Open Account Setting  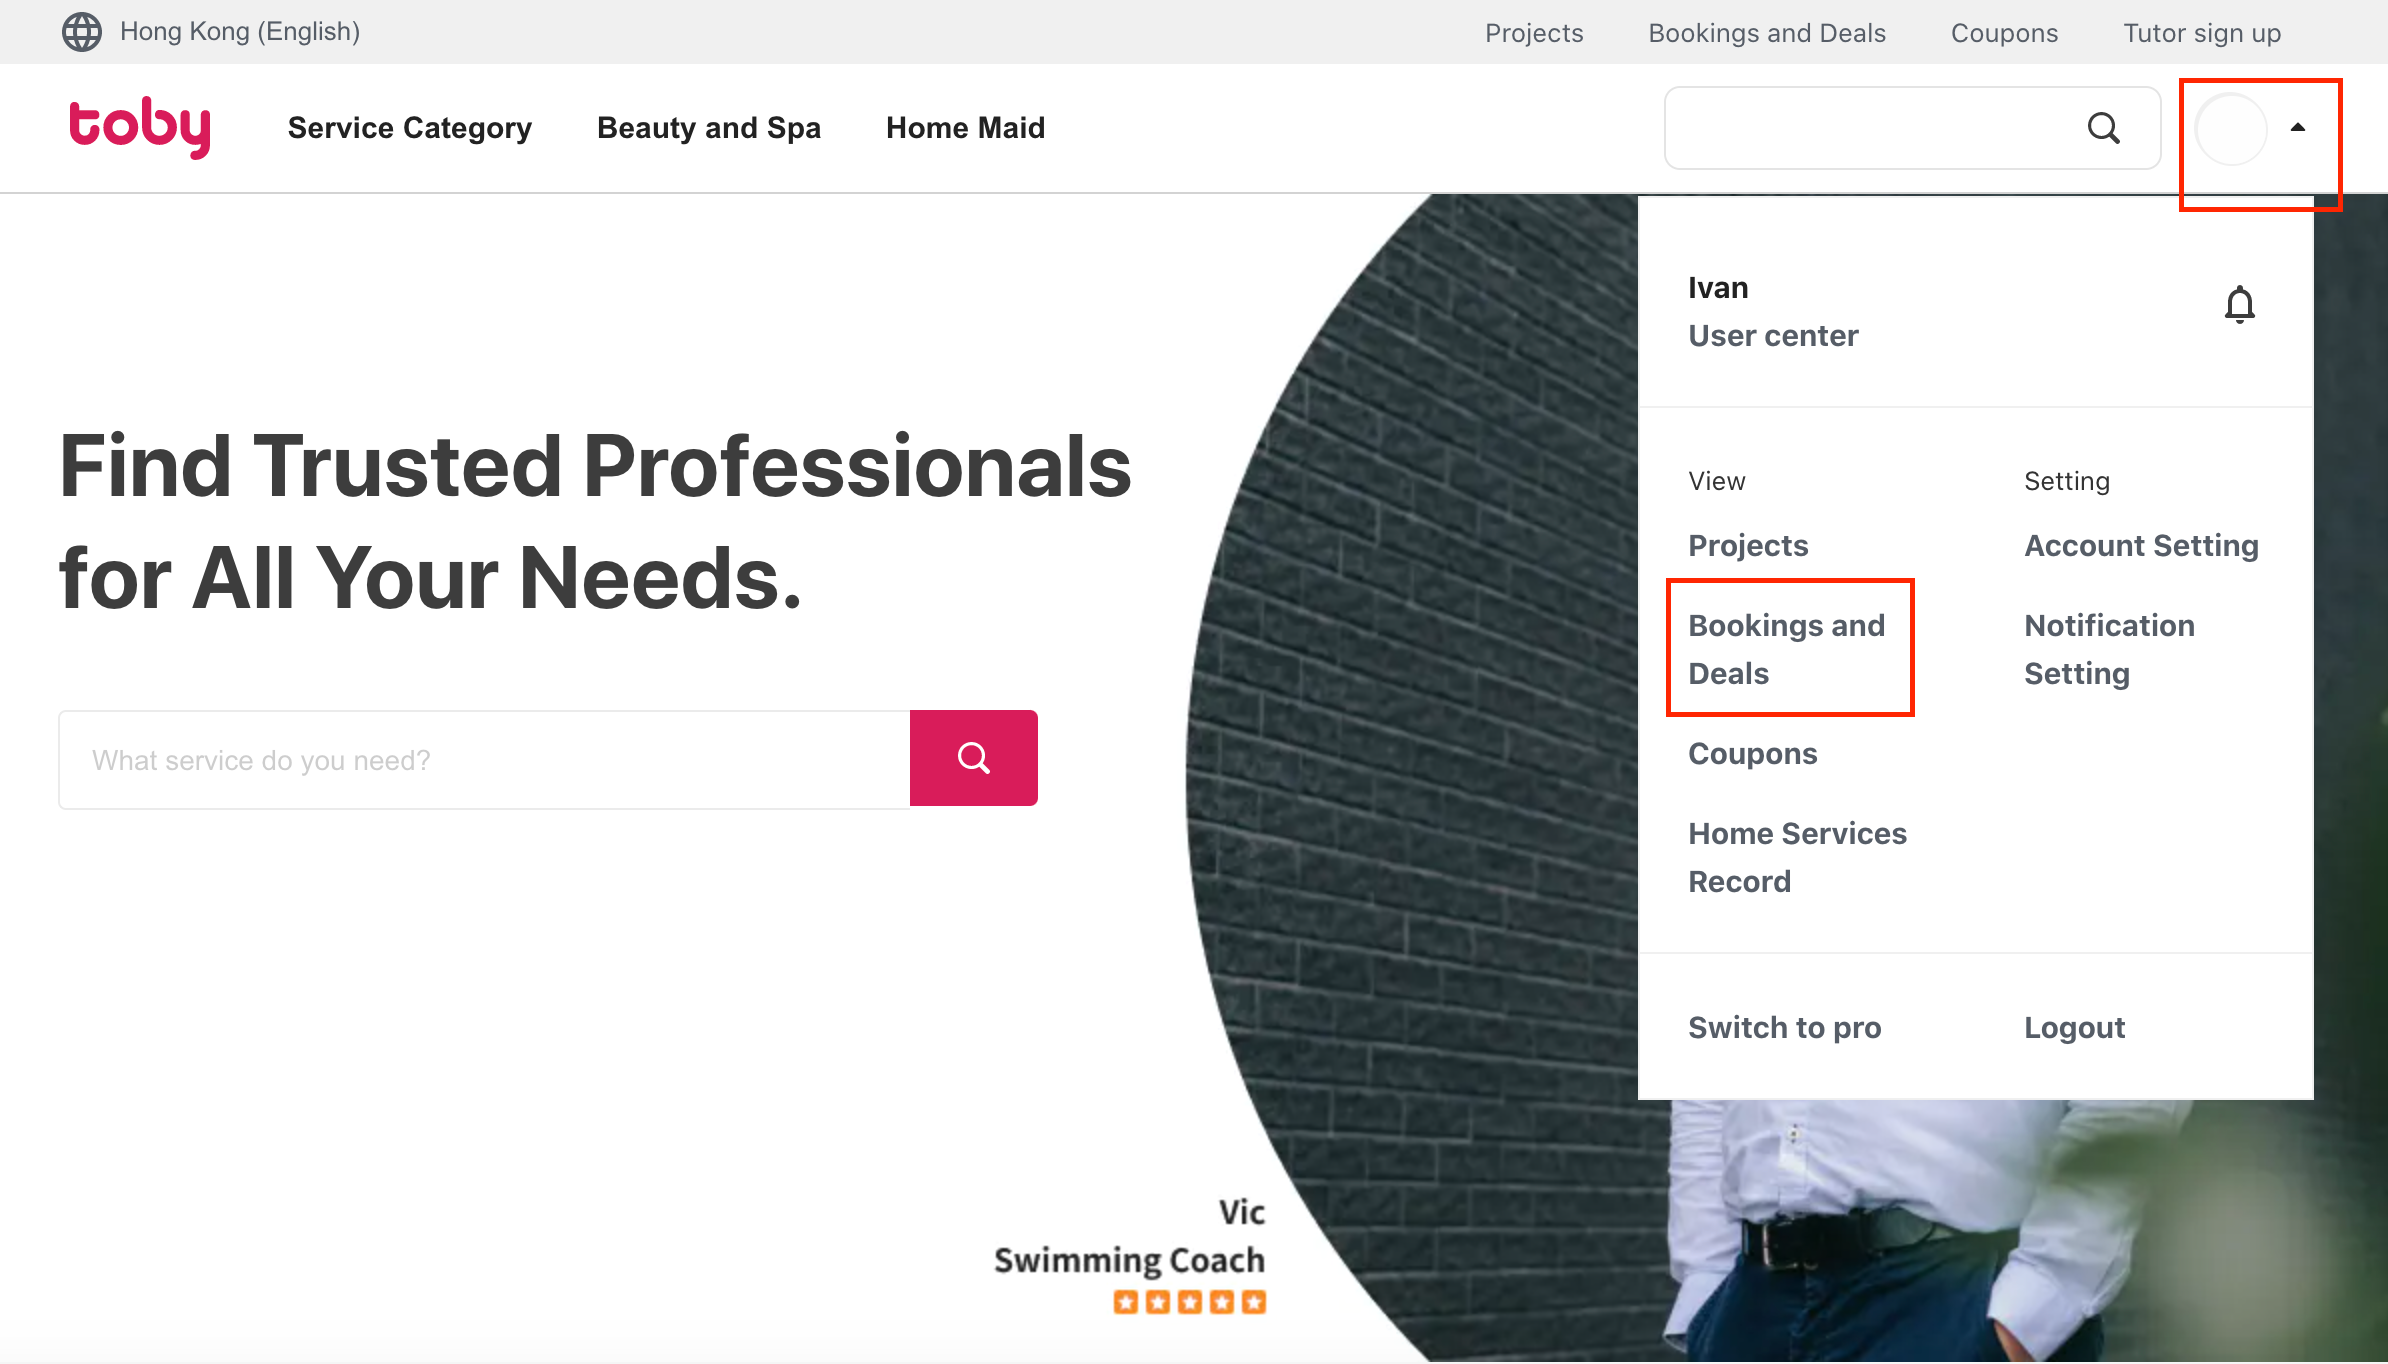coord(2141,546)
